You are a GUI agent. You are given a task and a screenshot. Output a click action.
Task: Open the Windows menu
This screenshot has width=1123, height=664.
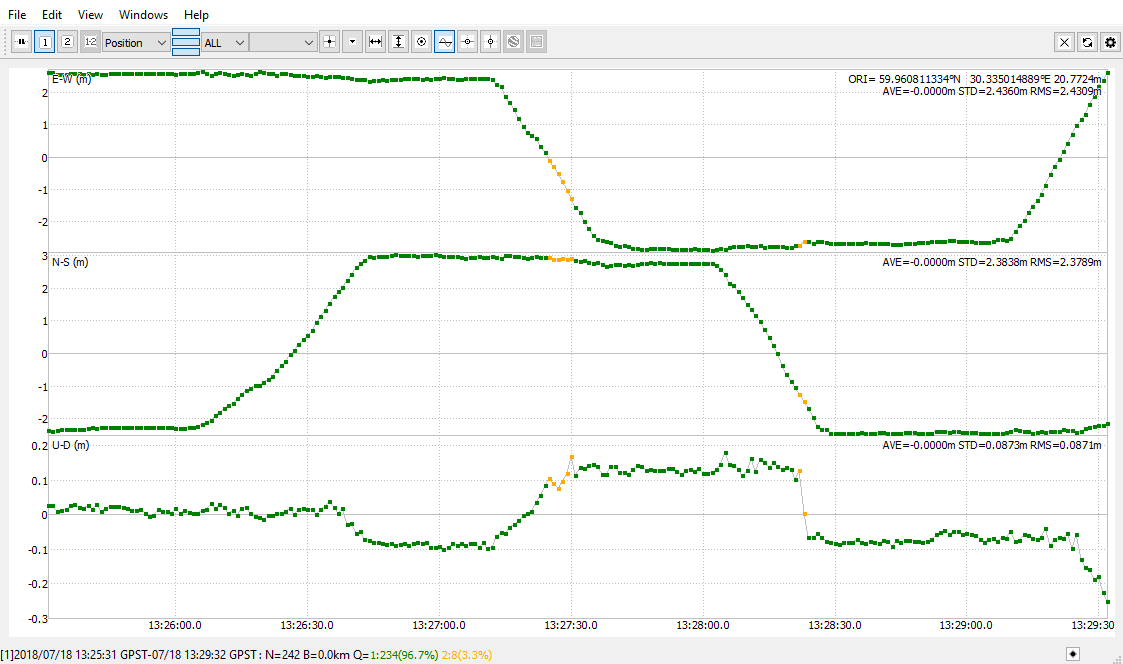tap(143, 14)
